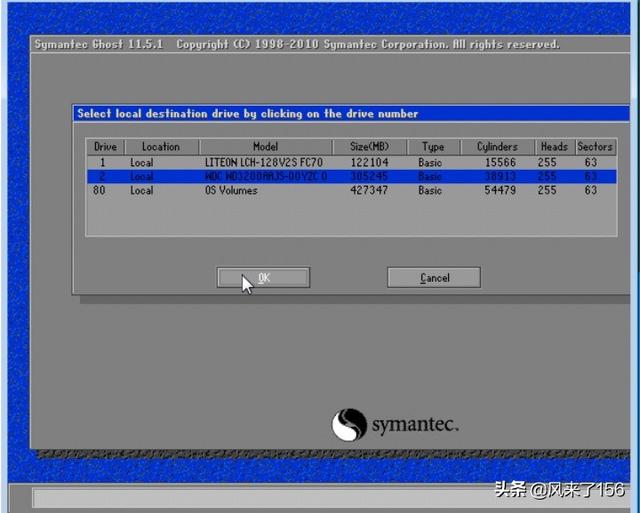640x513 pixels.
Task: Click the OK button
Action: (x=263, y=278)
